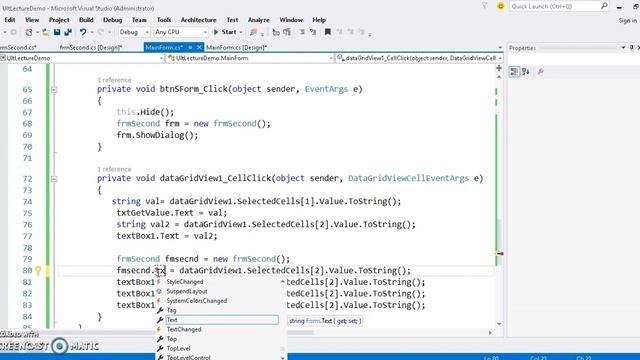Switch to the frmSecond.cs code tab
This screenshot has width=640, height=360.
[18, 47]
